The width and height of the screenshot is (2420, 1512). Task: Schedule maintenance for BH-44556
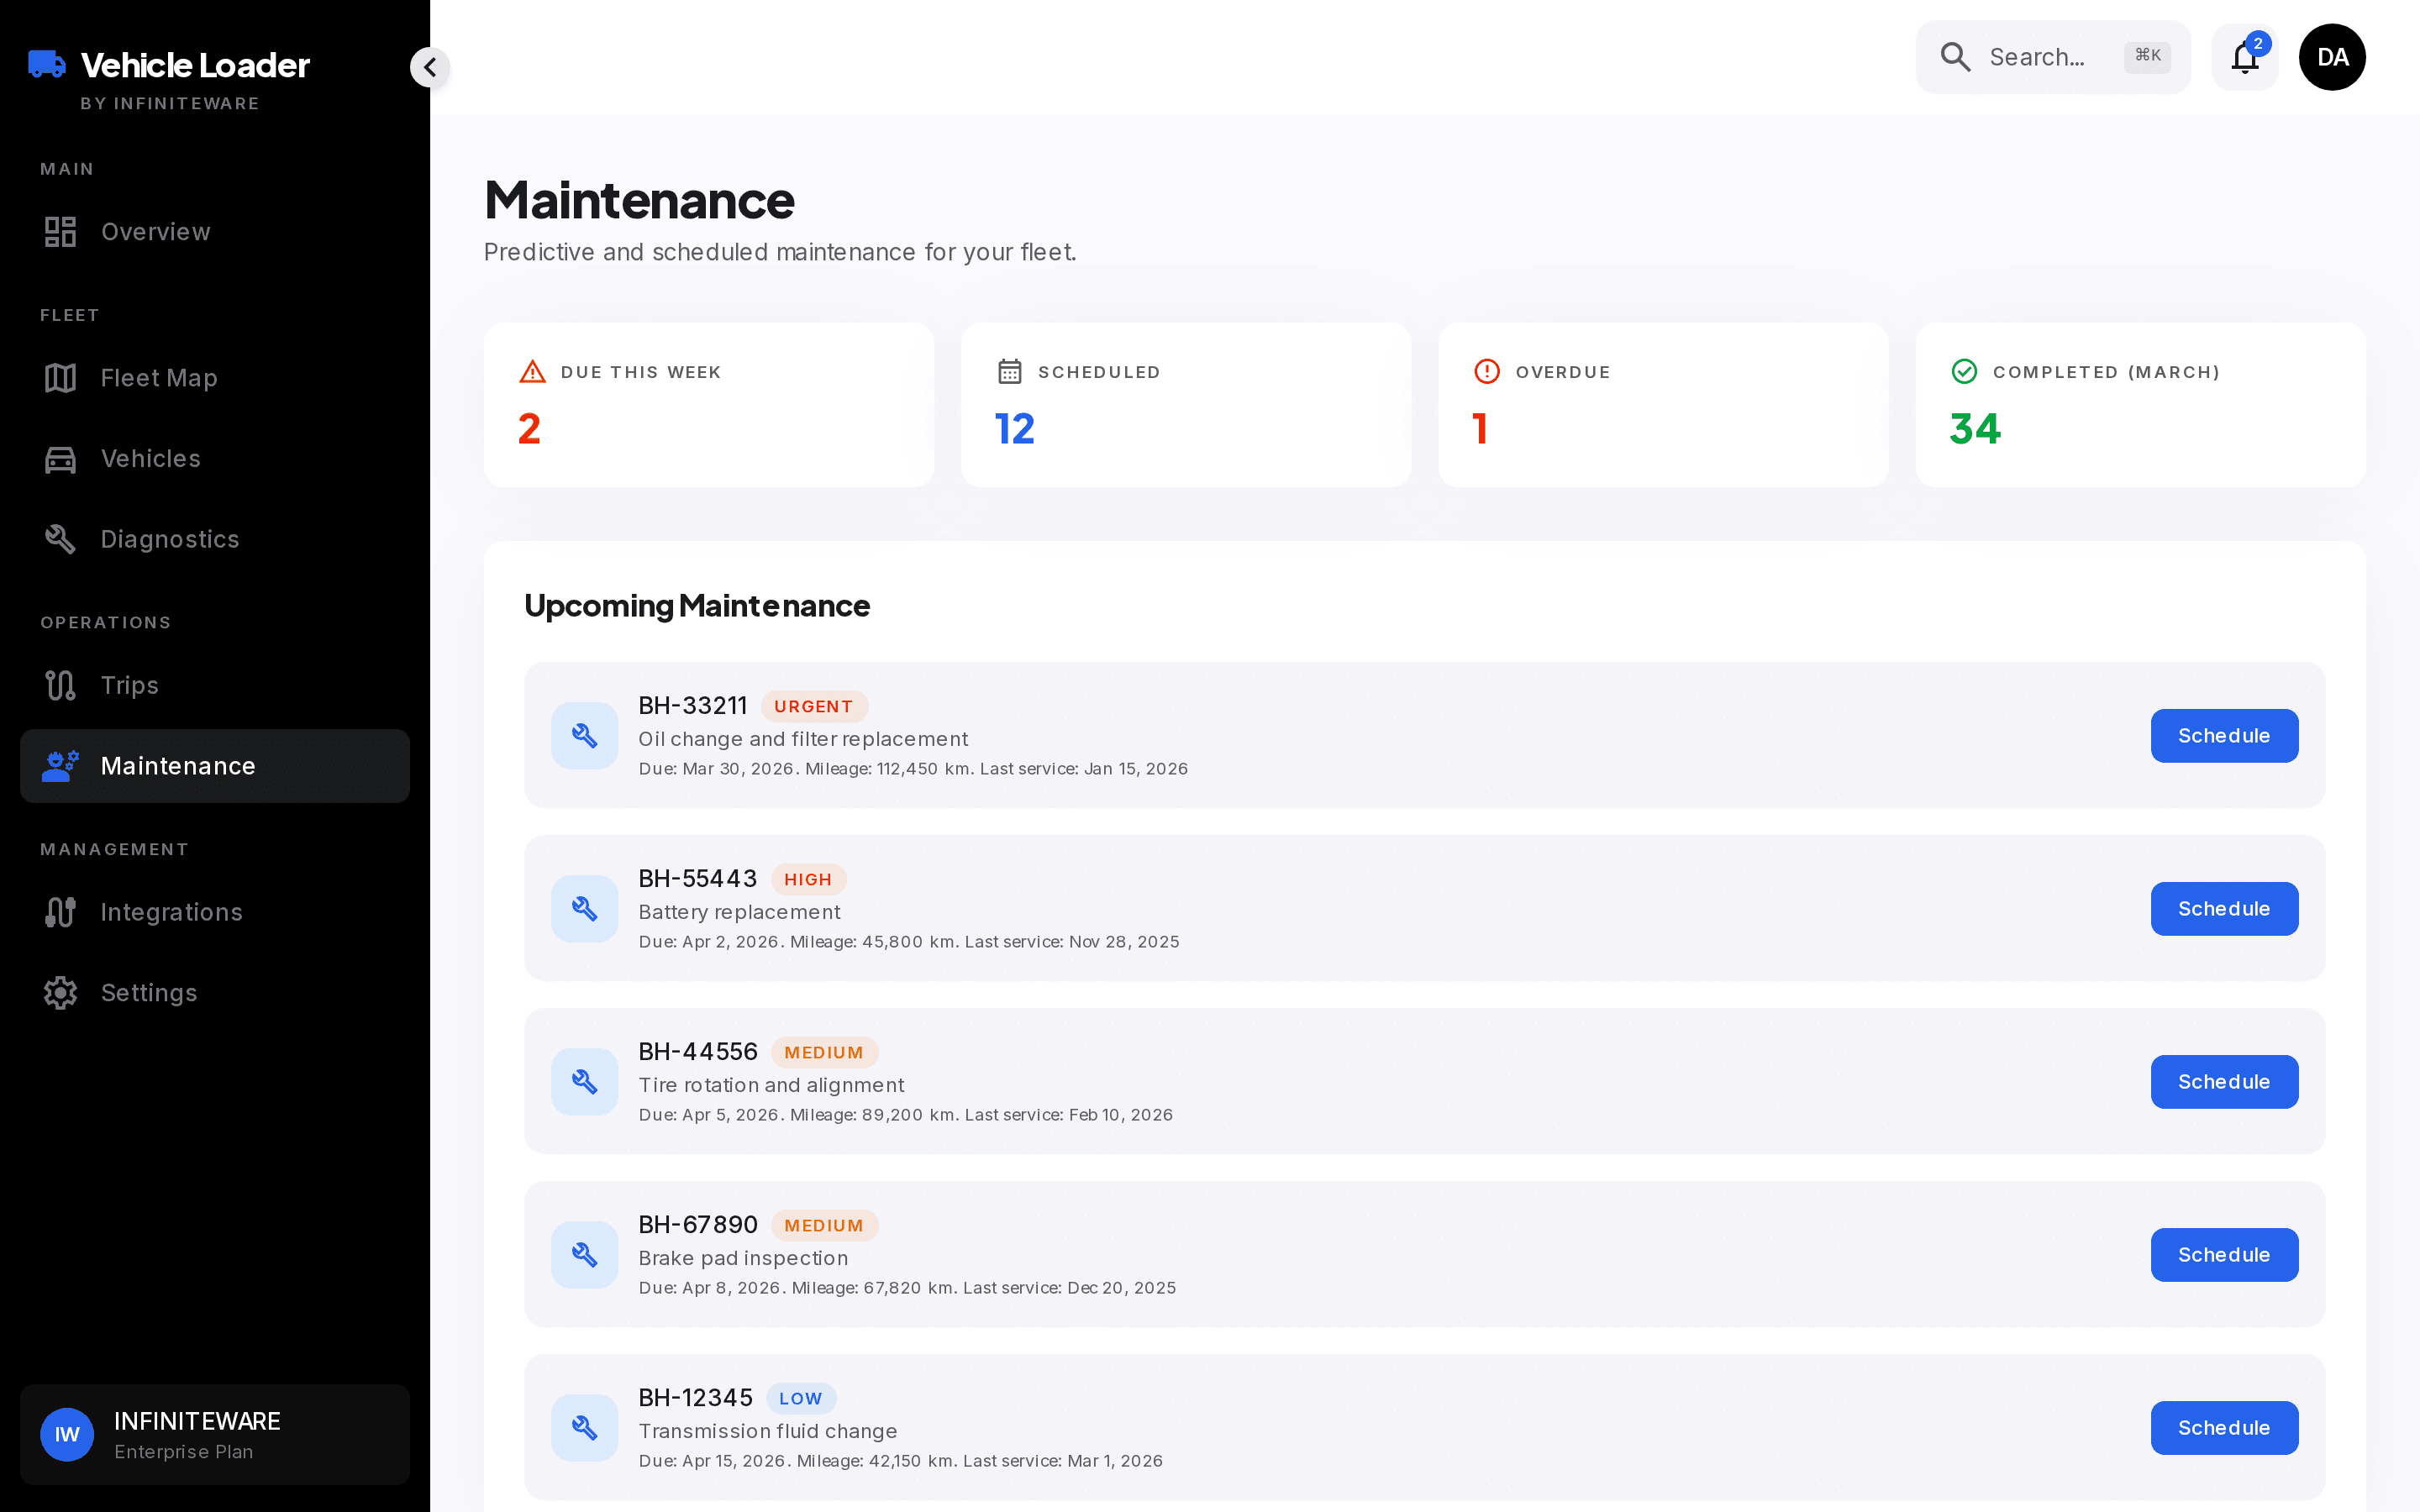click(x=2224, y=1082)
